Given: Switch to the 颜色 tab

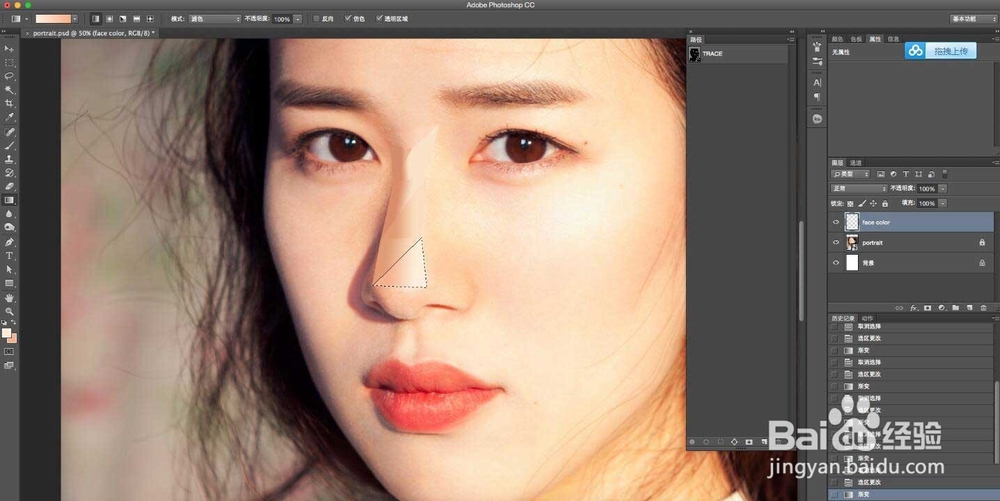Looking at the screenshot, I should click(x=837, y=39).
